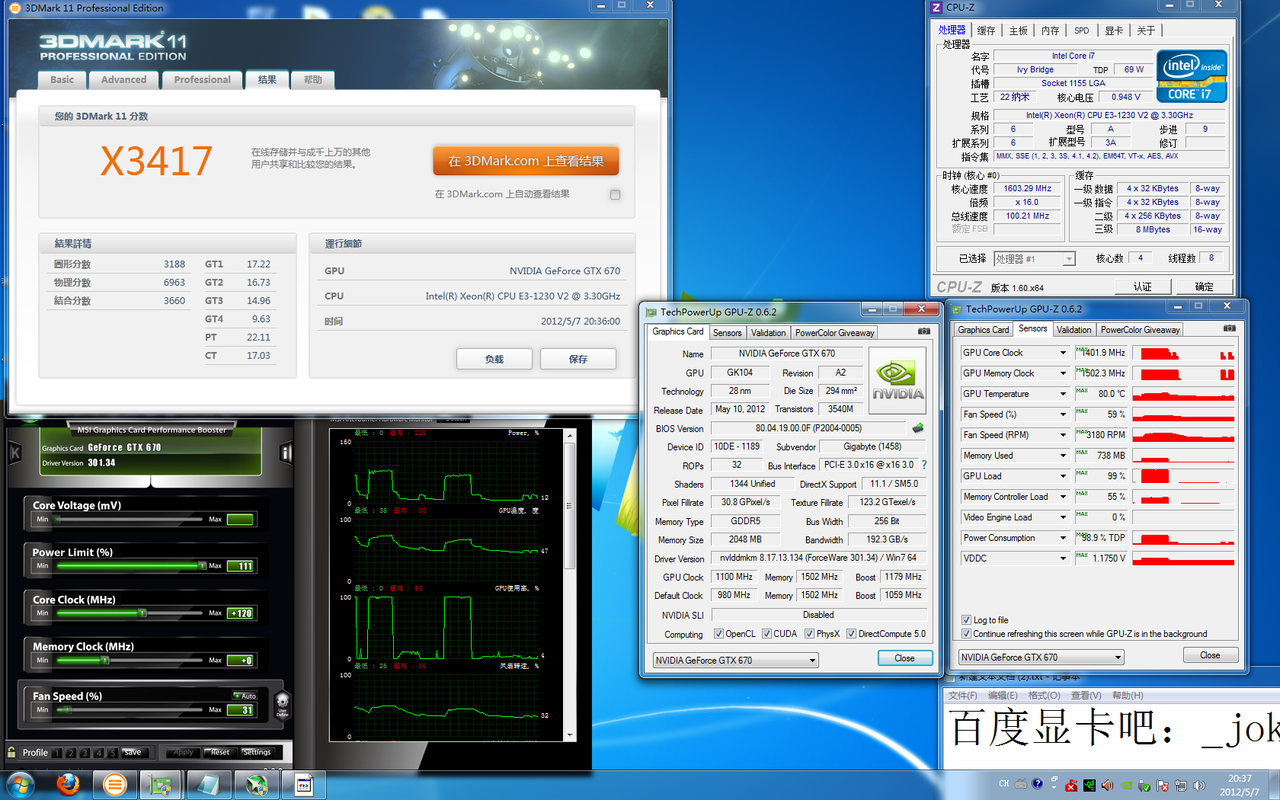Click the CH input language indicator
Image resolution: width=1280 pixels, height=800 pixels.
(1004, 784)
